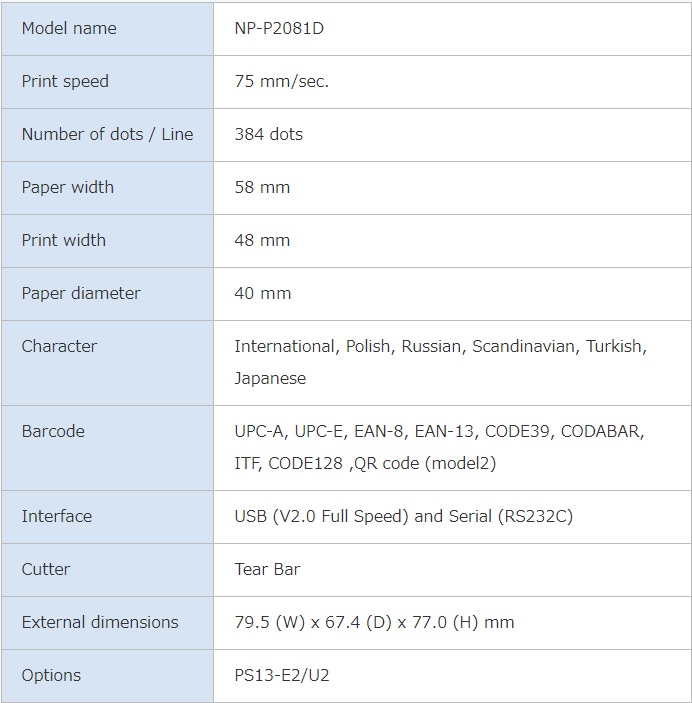Click the Paper width label

68,187
